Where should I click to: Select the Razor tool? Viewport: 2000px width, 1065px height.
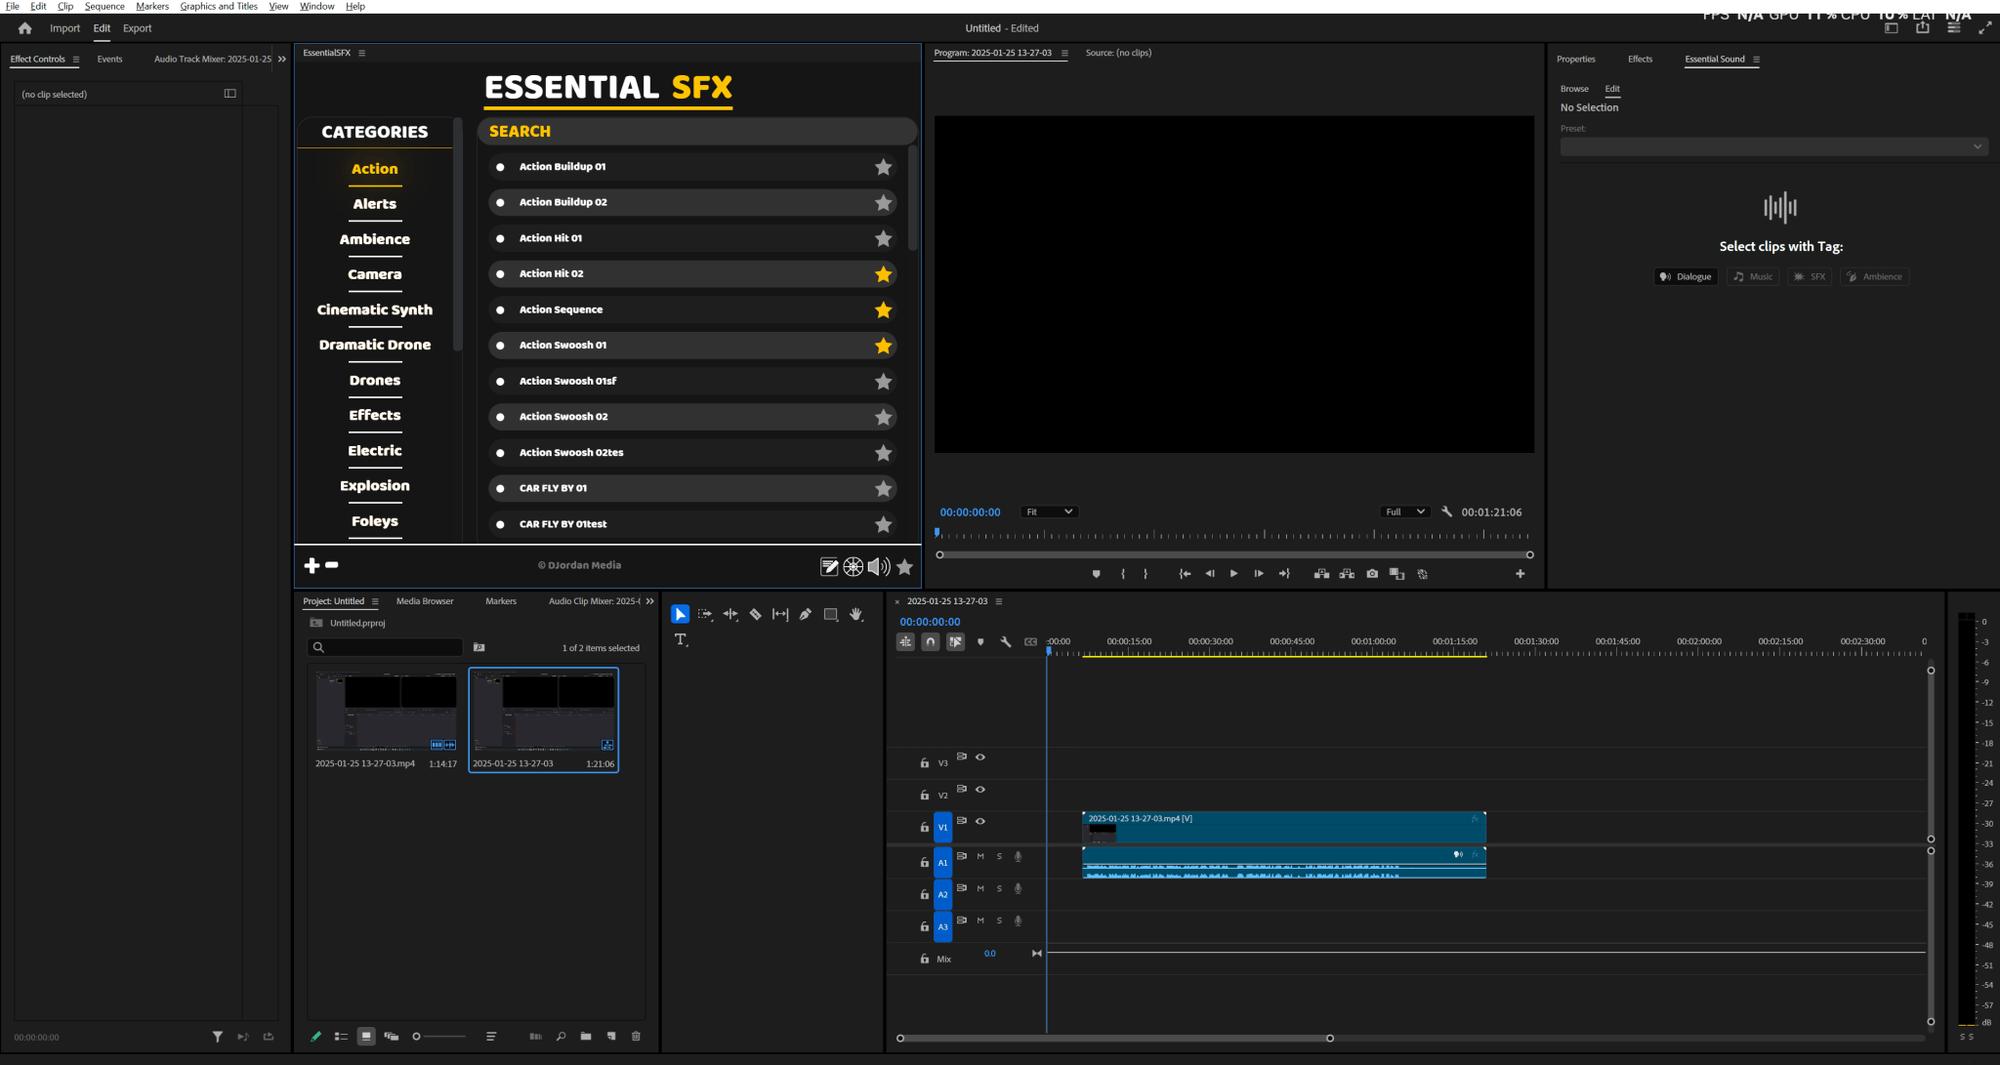click(755, 615)
